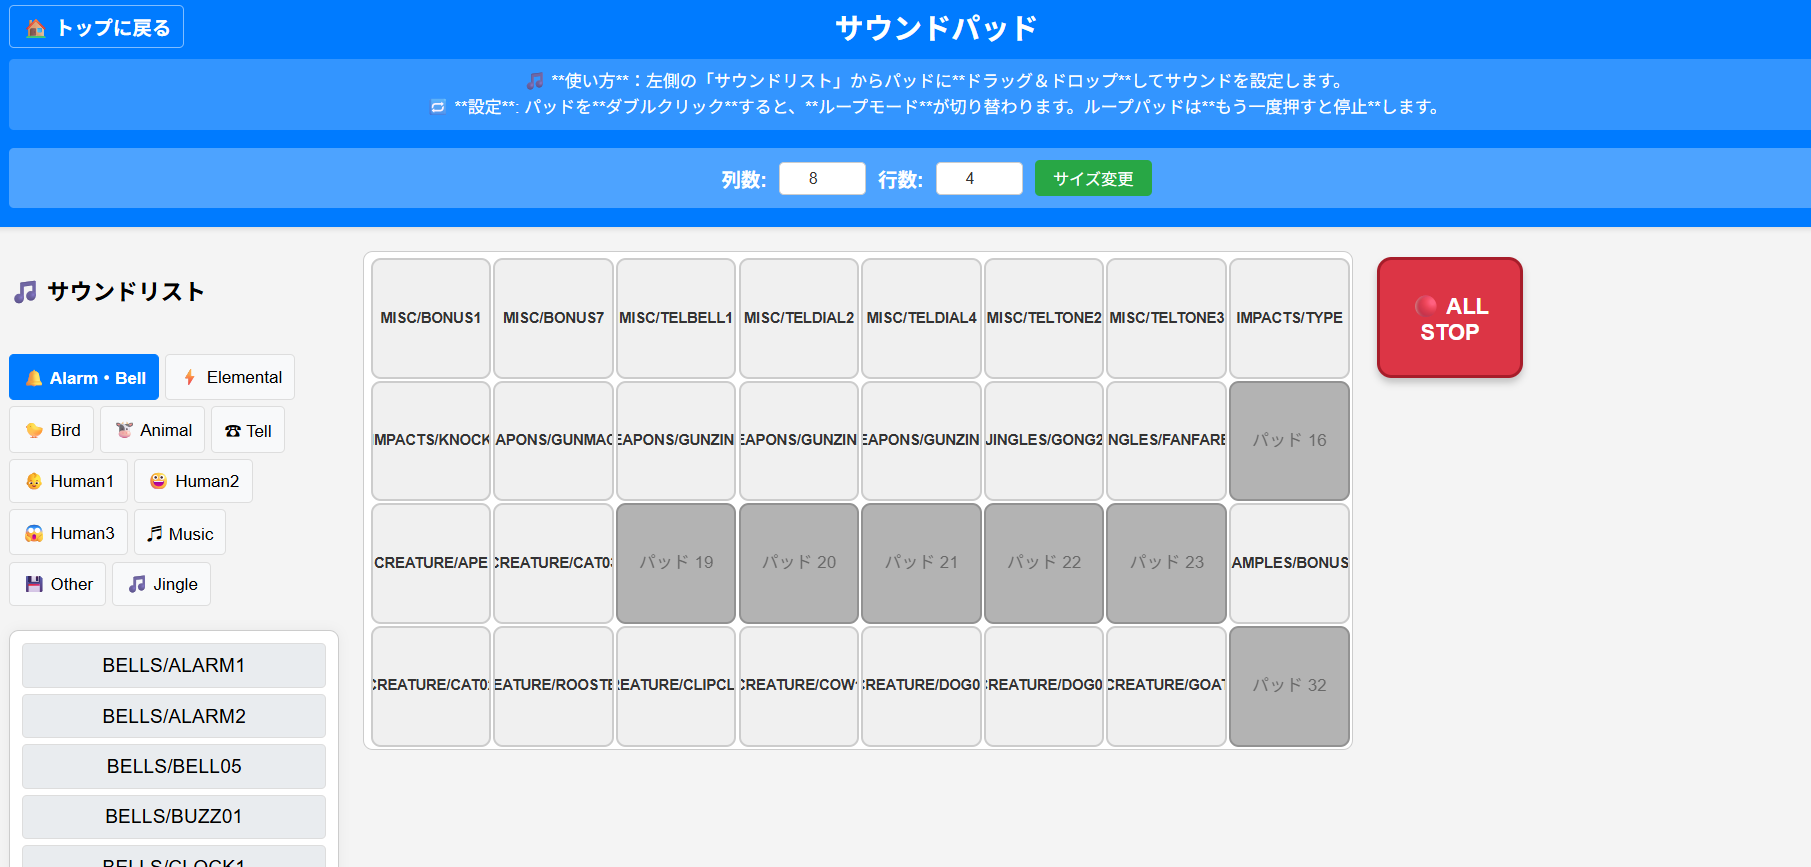Play the SAMPLES/BONUS pad

click(1289, 563)
